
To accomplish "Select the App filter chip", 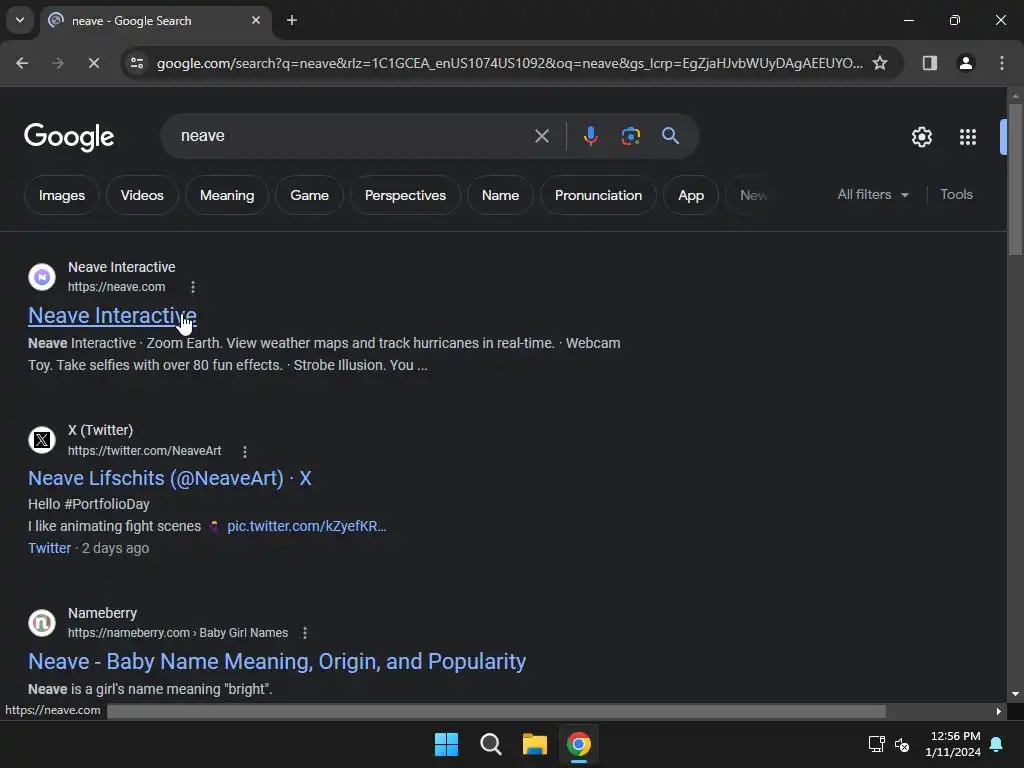I will point(691,195).
